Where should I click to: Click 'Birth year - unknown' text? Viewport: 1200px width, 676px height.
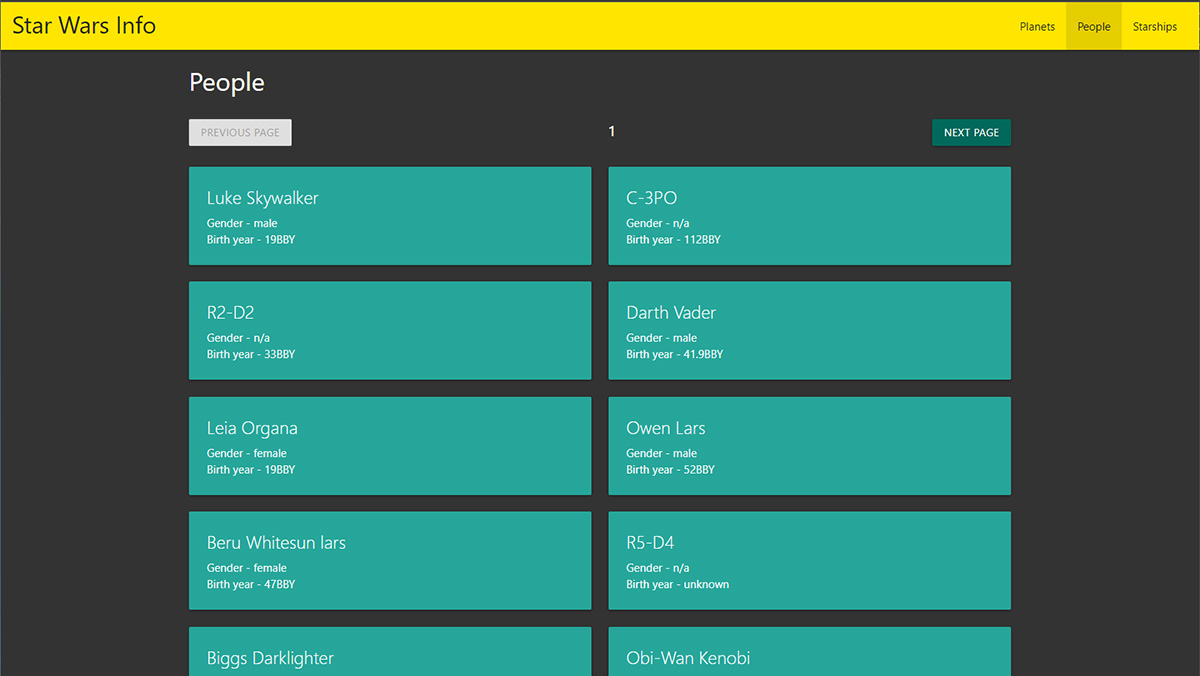[678, 585]
